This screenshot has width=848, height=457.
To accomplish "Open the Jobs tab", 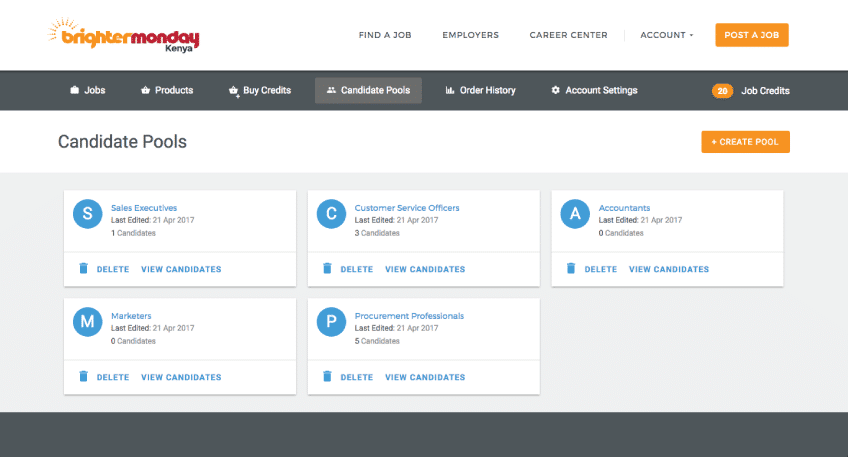I will point(87,91).
